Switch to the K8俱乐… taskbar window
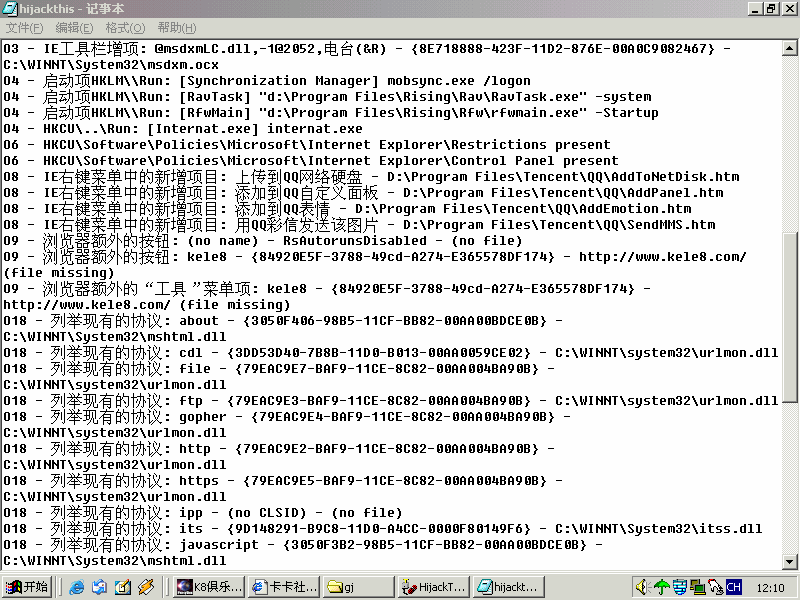This screenshot has height=600, width=800. pos(209,587)
